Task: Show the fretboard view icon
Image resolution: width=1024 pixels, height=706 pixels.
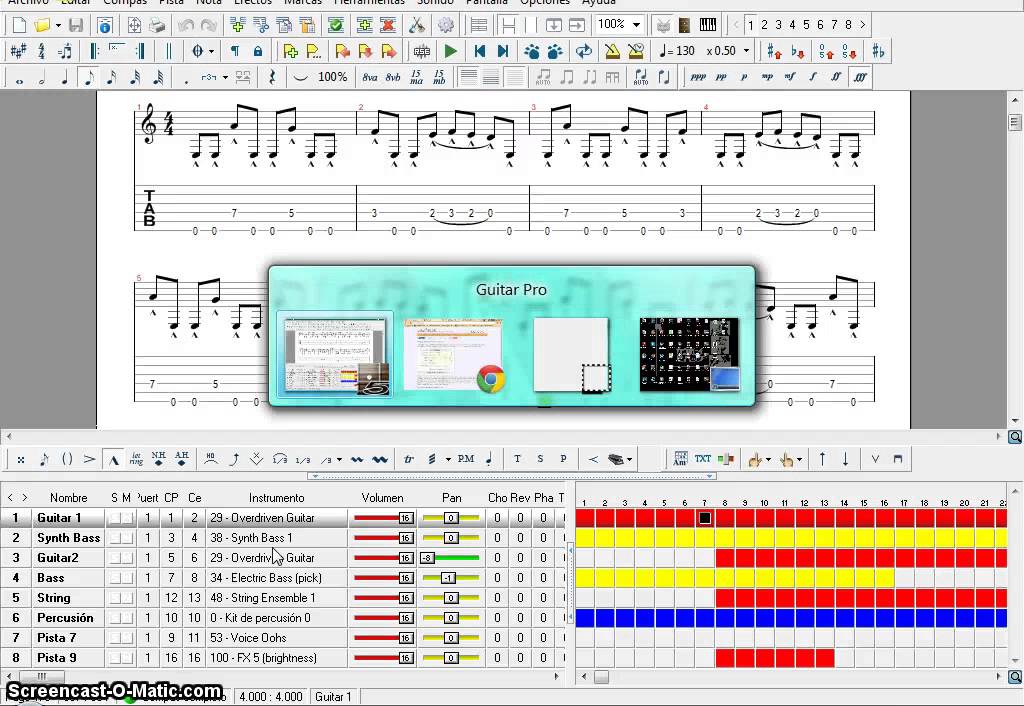Action: pos(684,25)
